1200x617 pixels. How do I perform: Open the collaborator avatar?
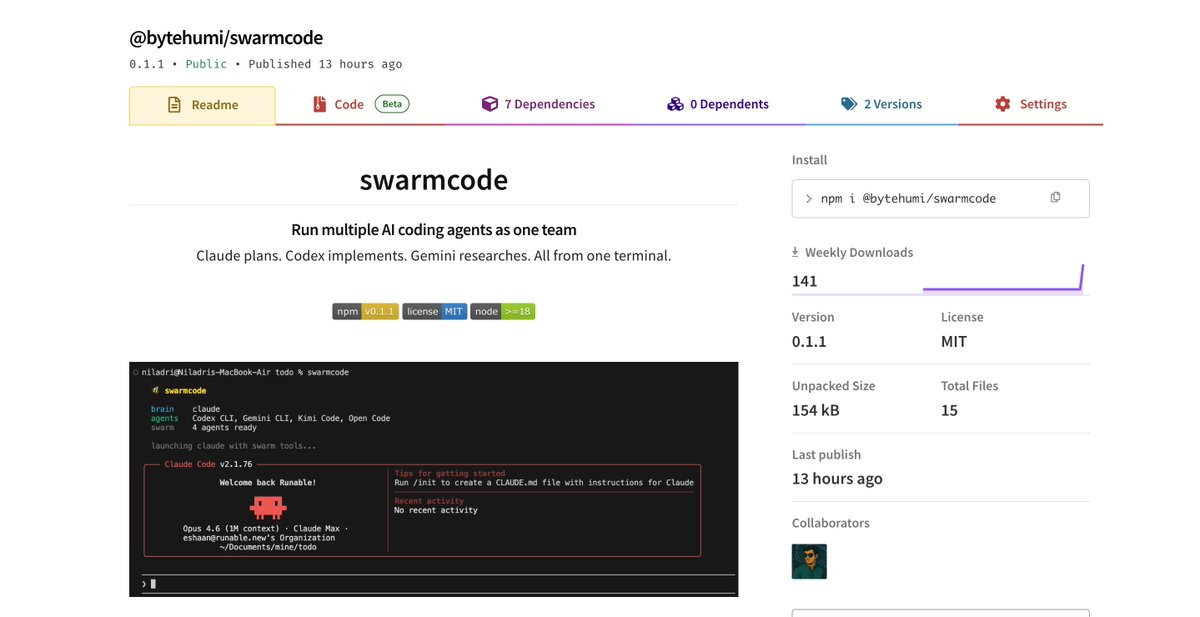pos(809,561)
